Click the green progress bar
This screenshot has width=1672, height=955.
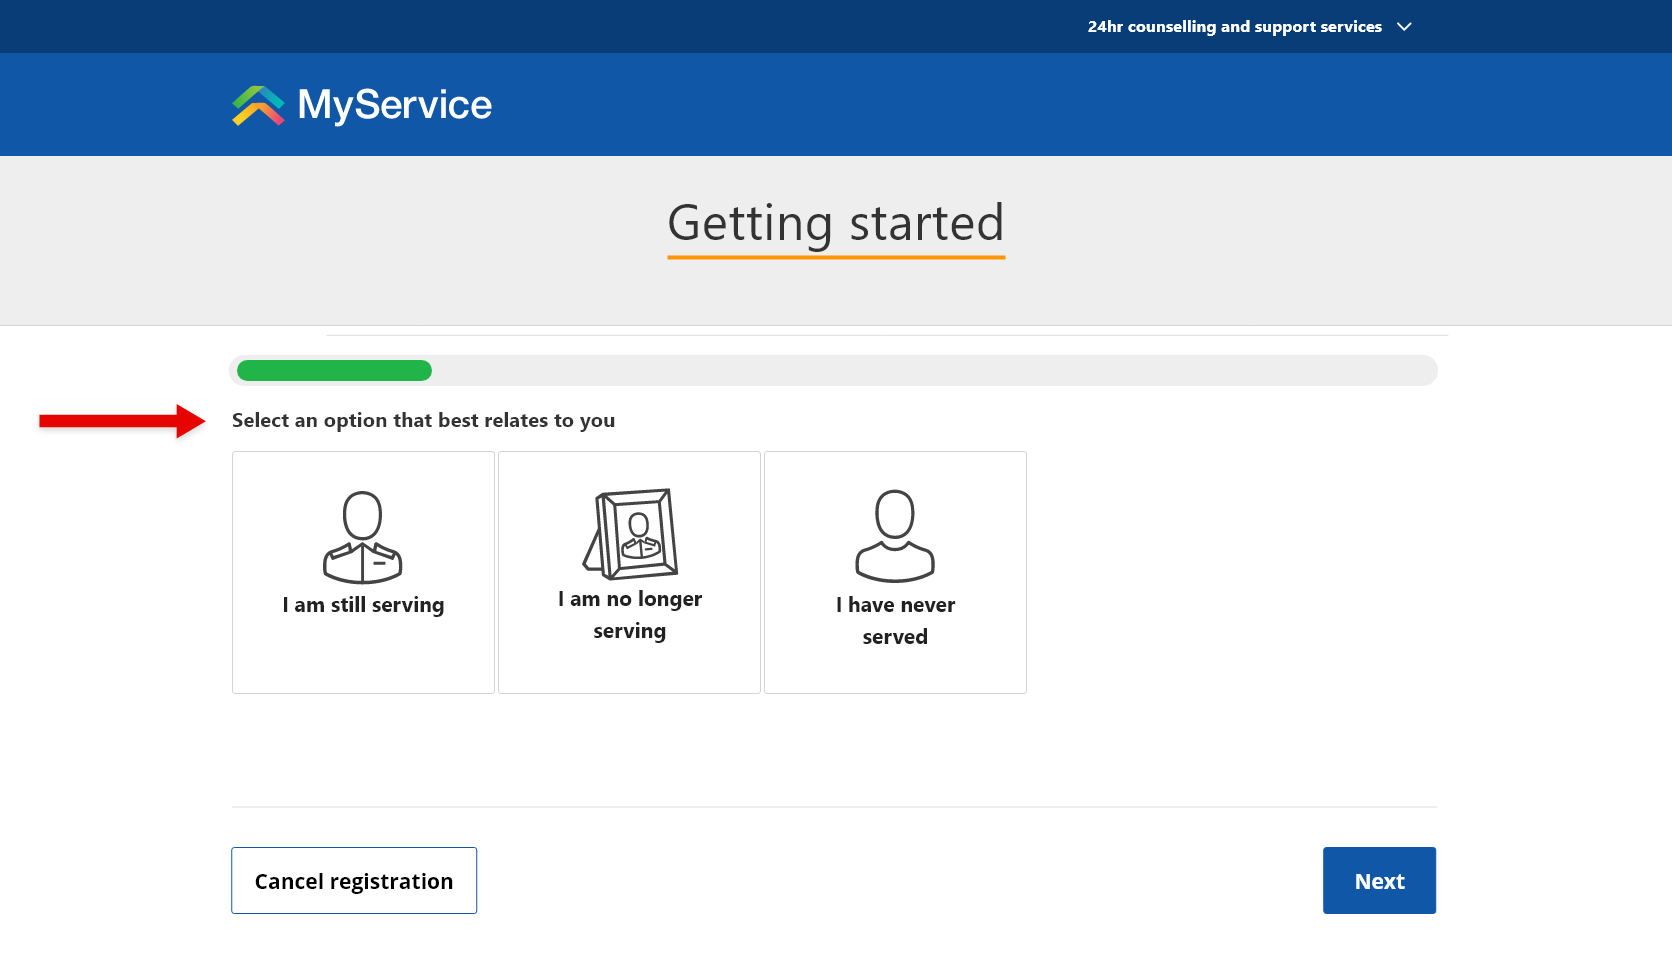coord(333,370)
